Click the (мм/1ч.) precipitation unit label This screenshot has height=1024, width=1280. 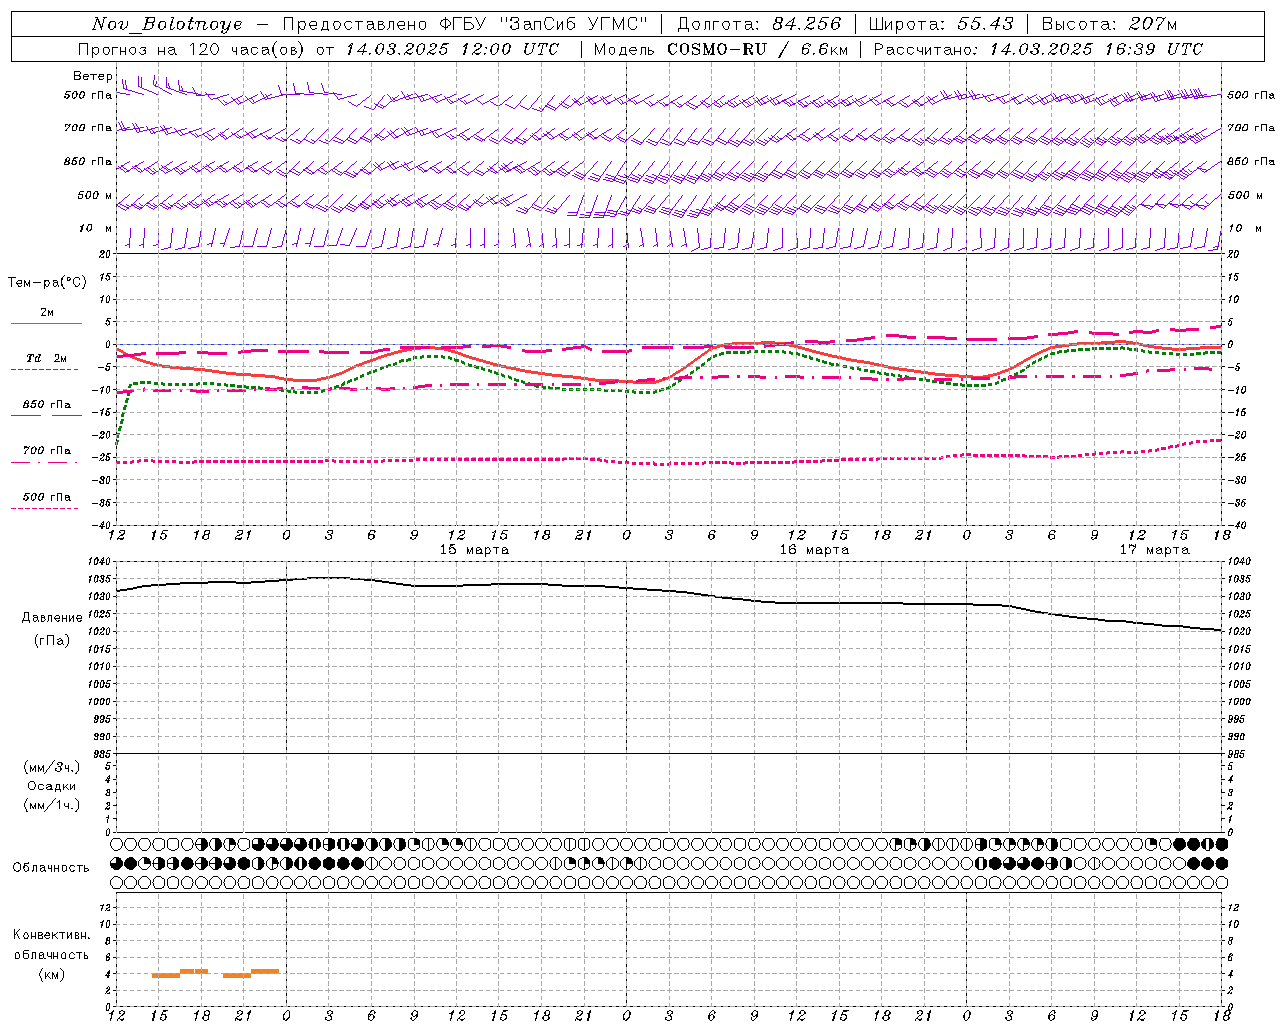[x=52, y=805]
